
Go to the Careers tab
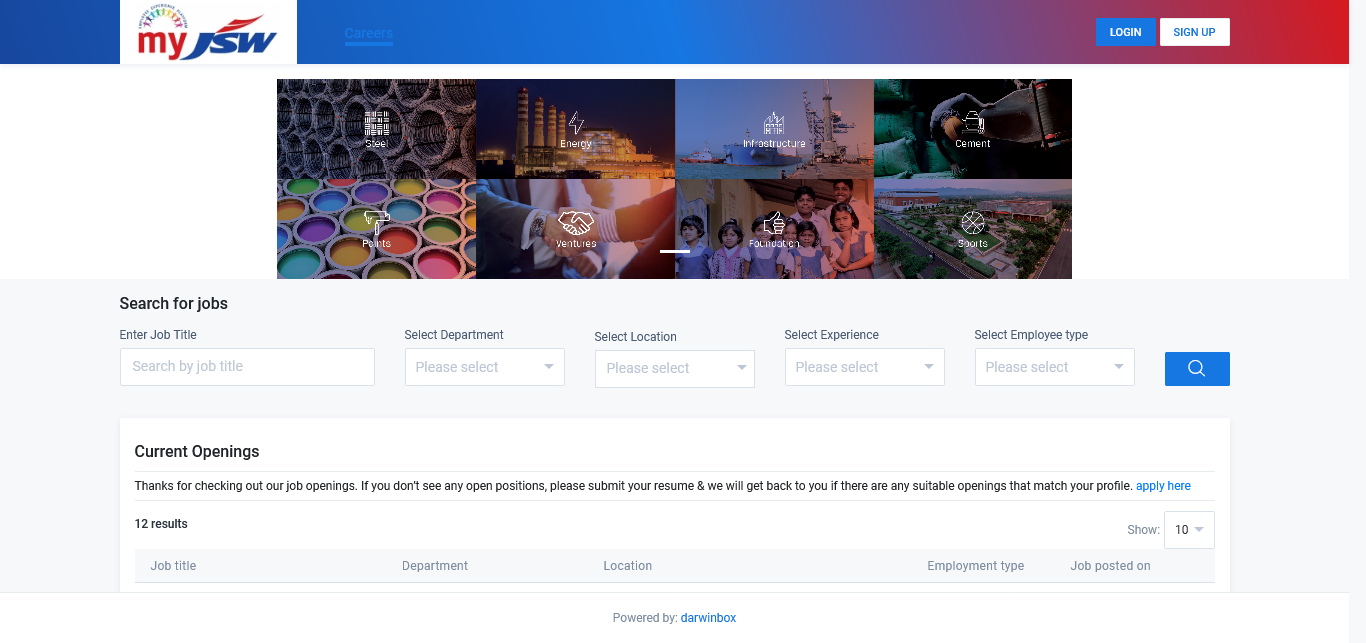(369, 33)
